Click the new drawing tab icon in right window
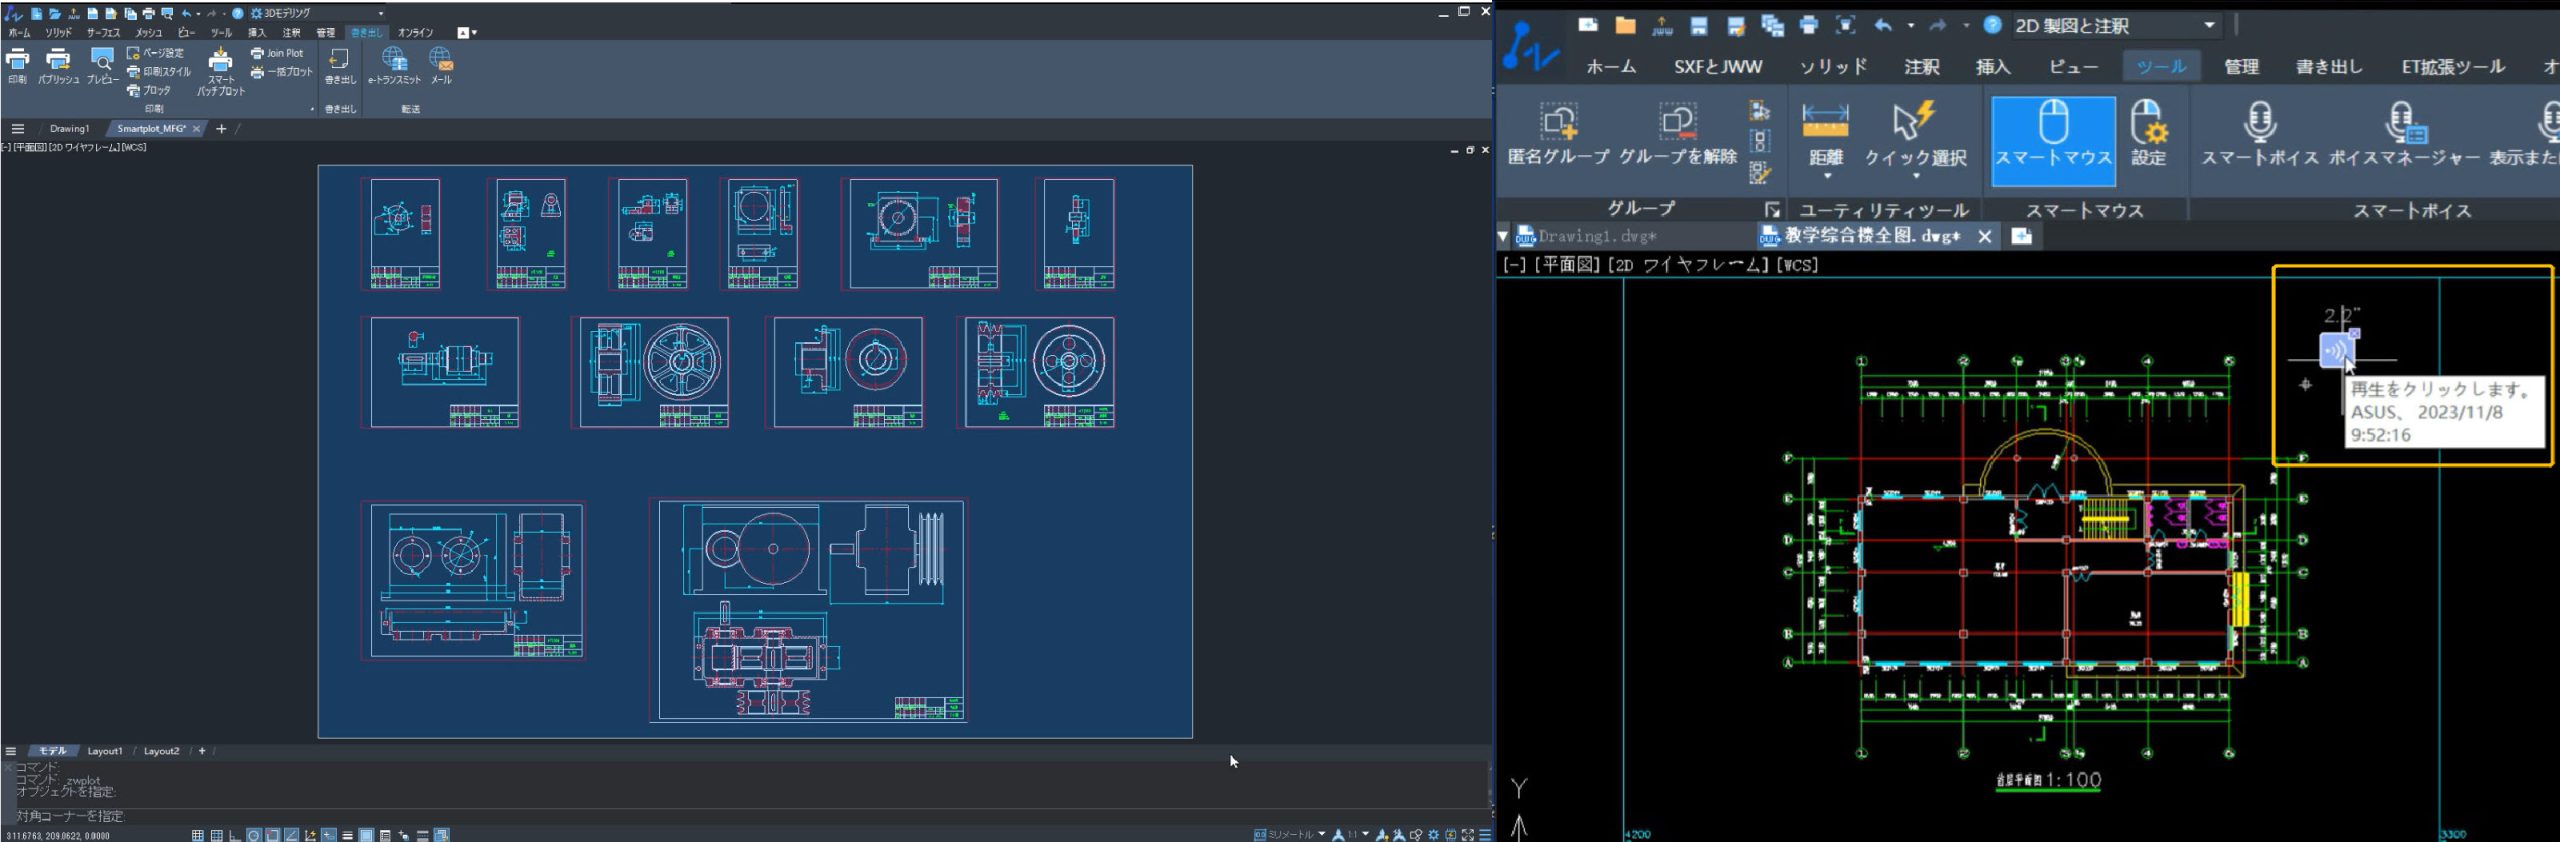Screen dimensions: 2560x842 tap(2021, 236)
